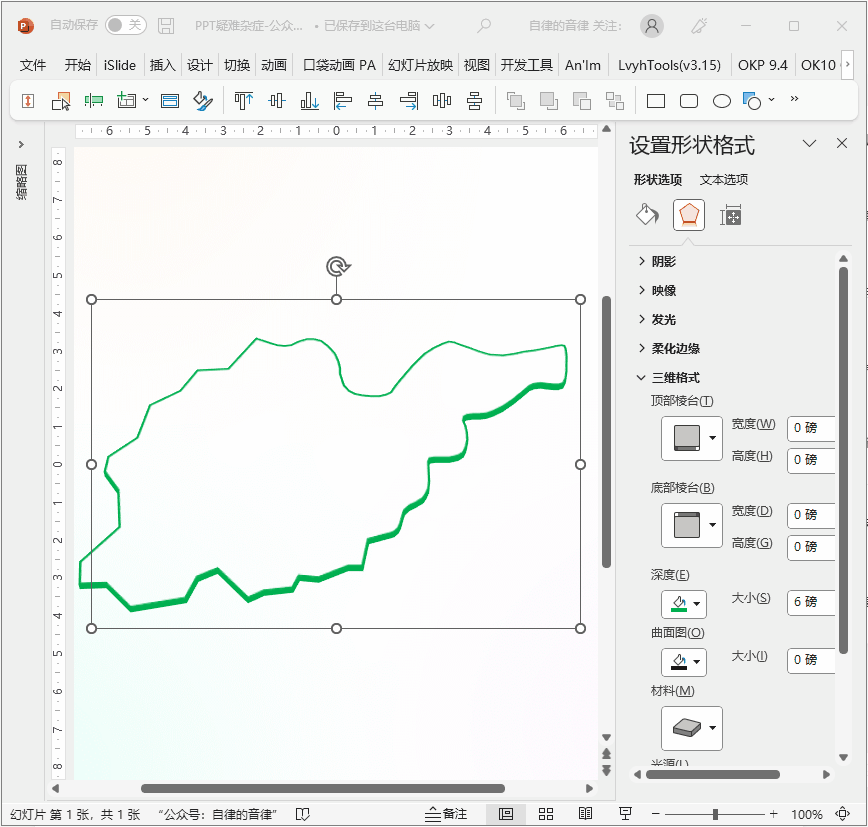The width and height of the screenshot is (868, 827).
Task: Open the Format Shape pane options chevron
Action: click(x=809, y=143)
